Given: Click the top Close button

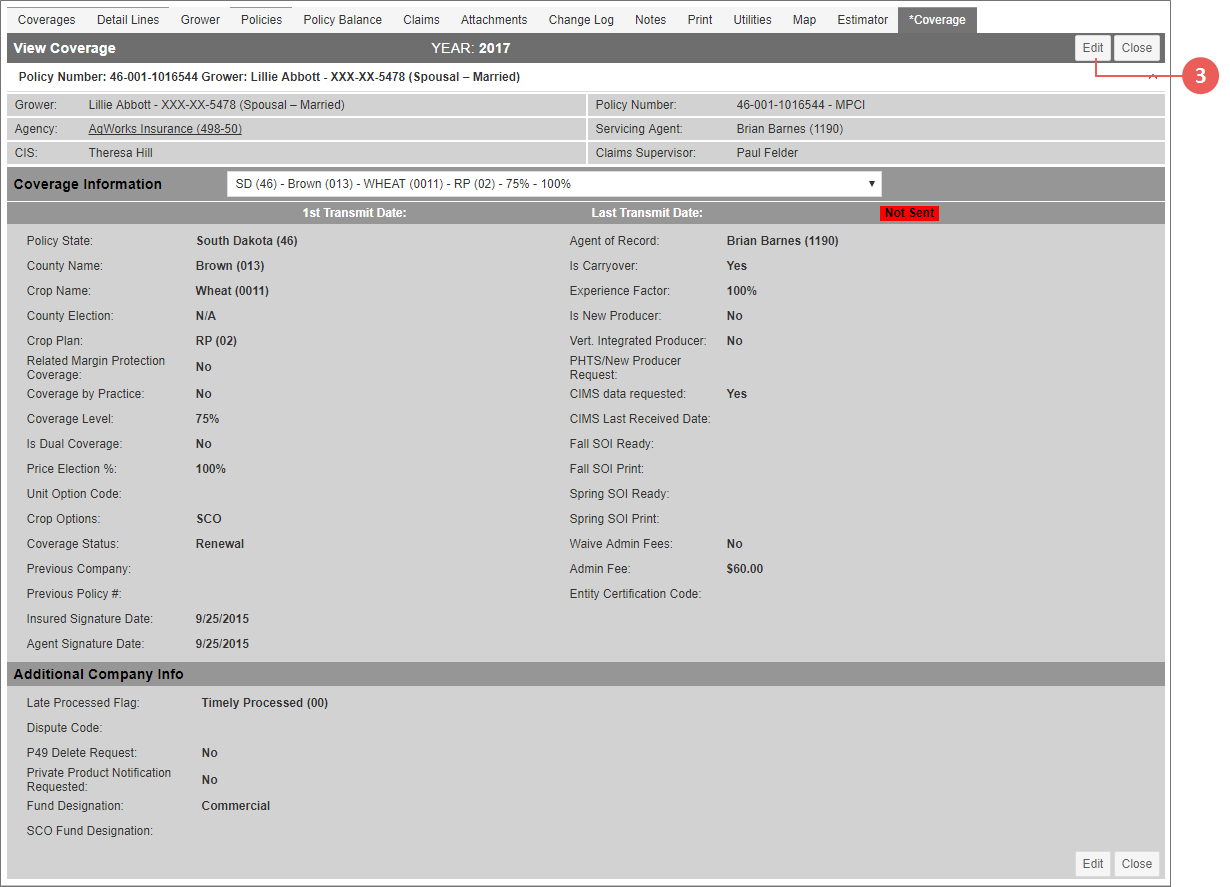Looking at the screenshot, I should (x=1137, y=48).
